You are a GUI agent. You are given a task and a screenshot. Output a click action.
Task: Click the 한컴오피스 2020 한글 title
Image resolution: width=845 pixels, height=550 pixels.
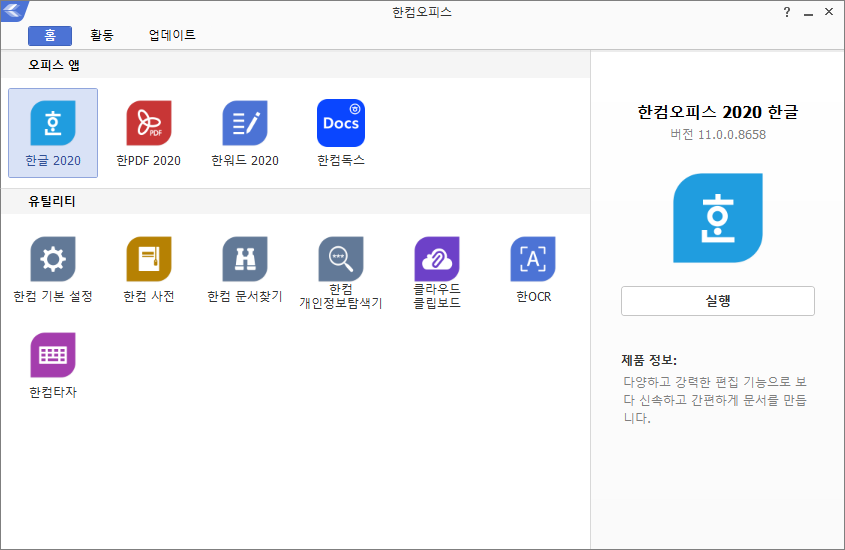tap(718, 112)
